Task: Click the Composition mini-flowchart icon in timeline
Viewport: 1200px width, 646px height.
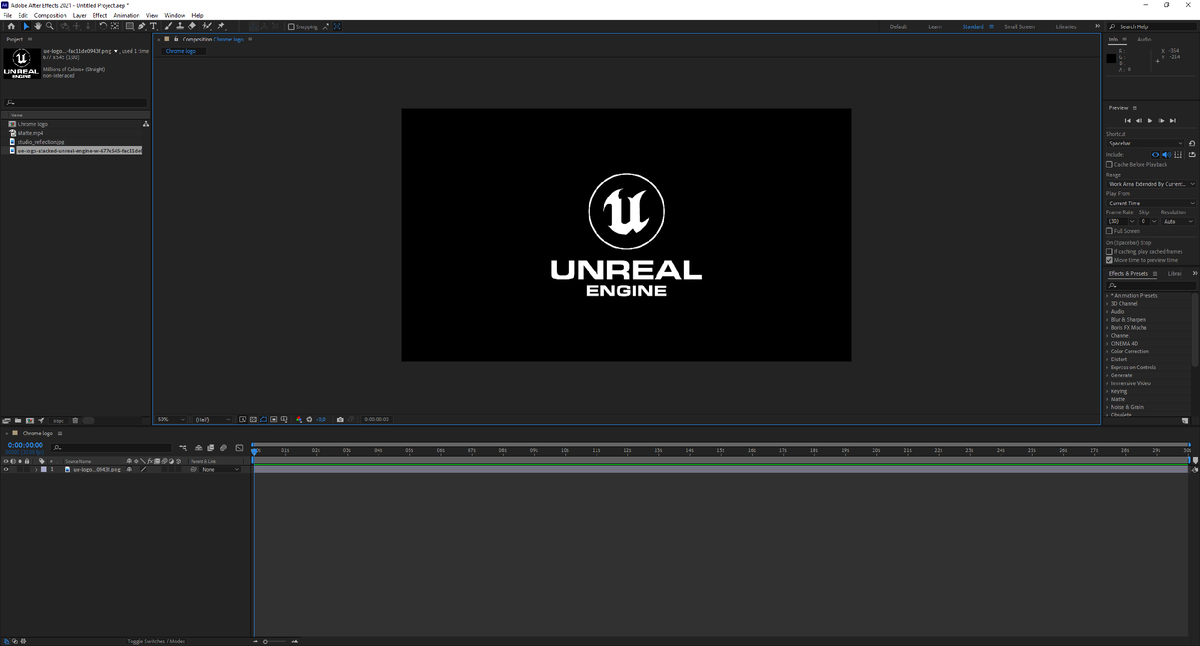Action: 183,448
